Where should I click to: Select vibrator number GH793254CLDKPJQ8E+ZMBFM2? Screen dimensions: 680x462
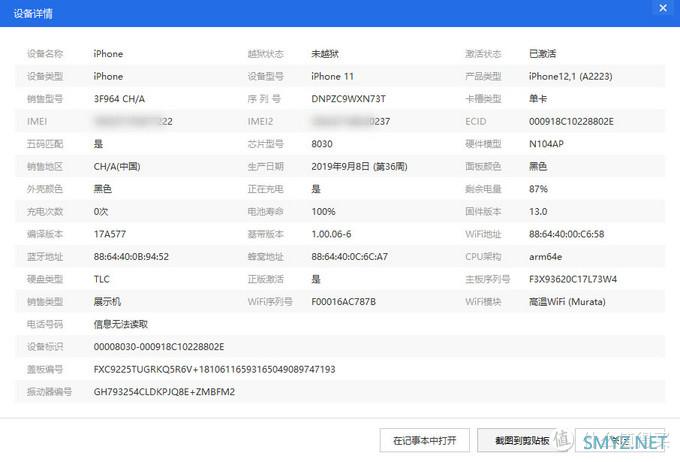[164, 392]
